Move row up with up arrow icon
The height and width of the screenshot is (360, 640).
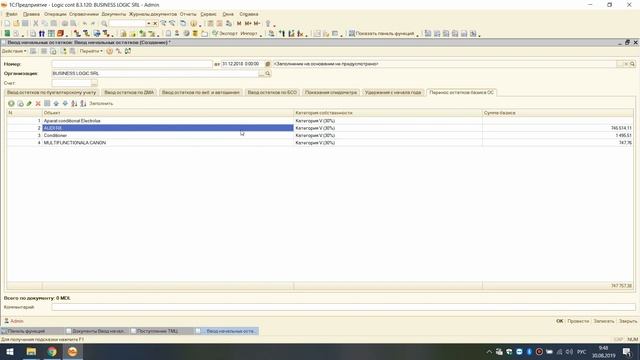pyautogui.click(x=56, y=104)
